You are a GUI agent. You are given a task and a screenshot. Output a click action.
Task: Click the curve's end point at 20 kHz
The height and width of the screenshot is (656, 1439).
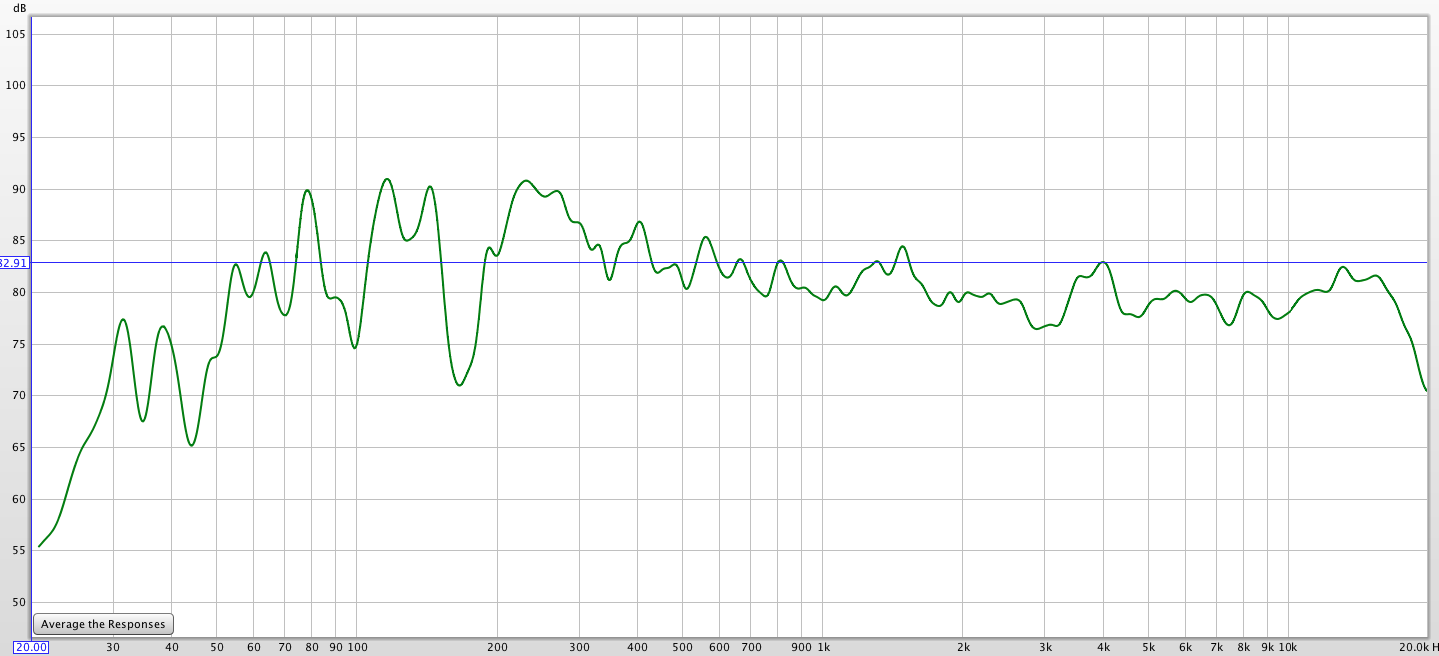pos(1425,390)
